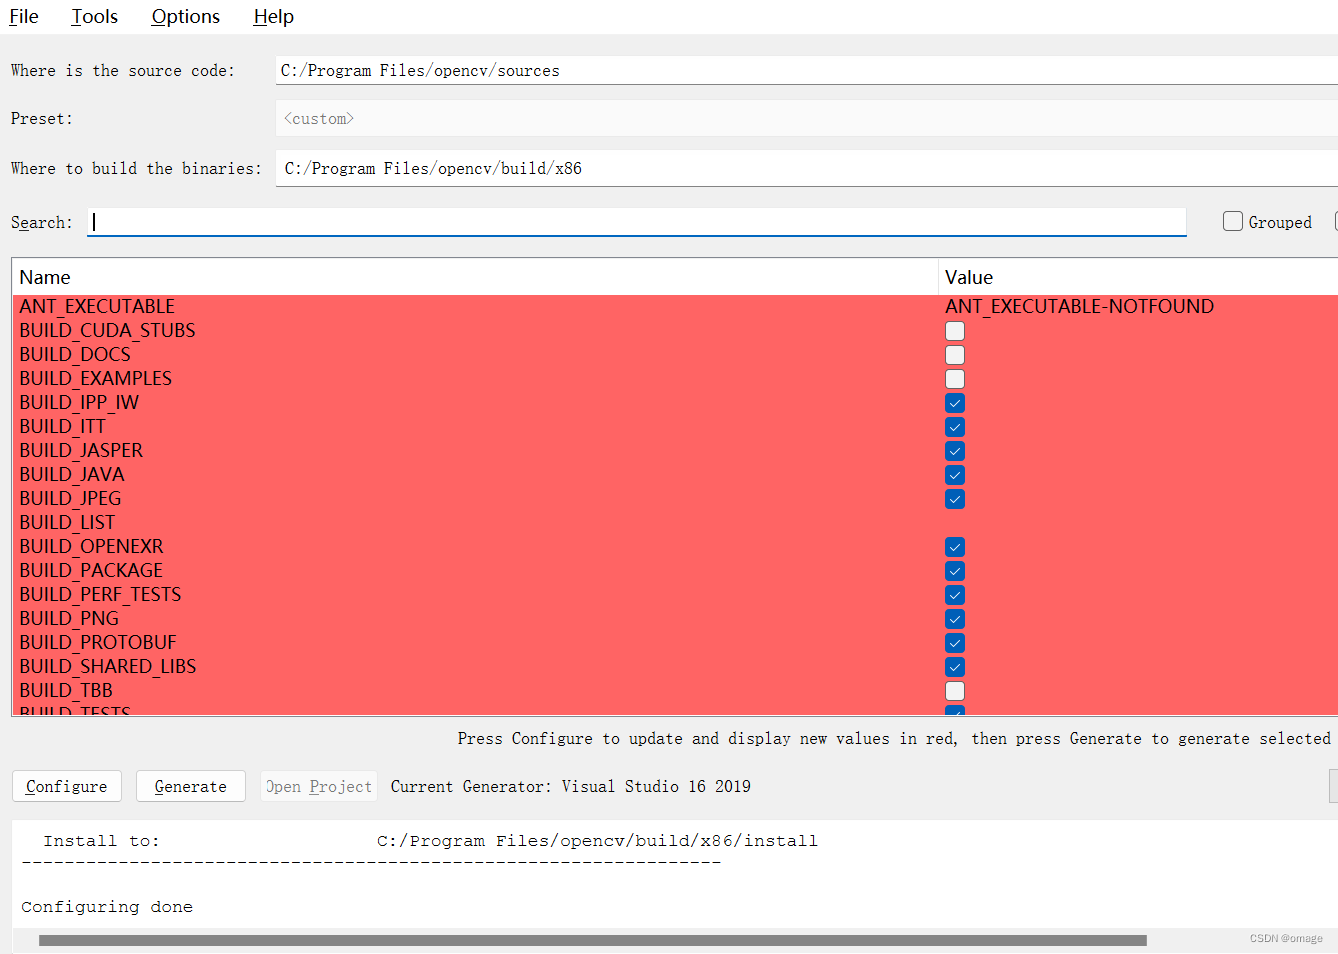Disable the BUILD_JASPER checkbox
This screenshot has height=954, width=1338.
click(955, 451)
